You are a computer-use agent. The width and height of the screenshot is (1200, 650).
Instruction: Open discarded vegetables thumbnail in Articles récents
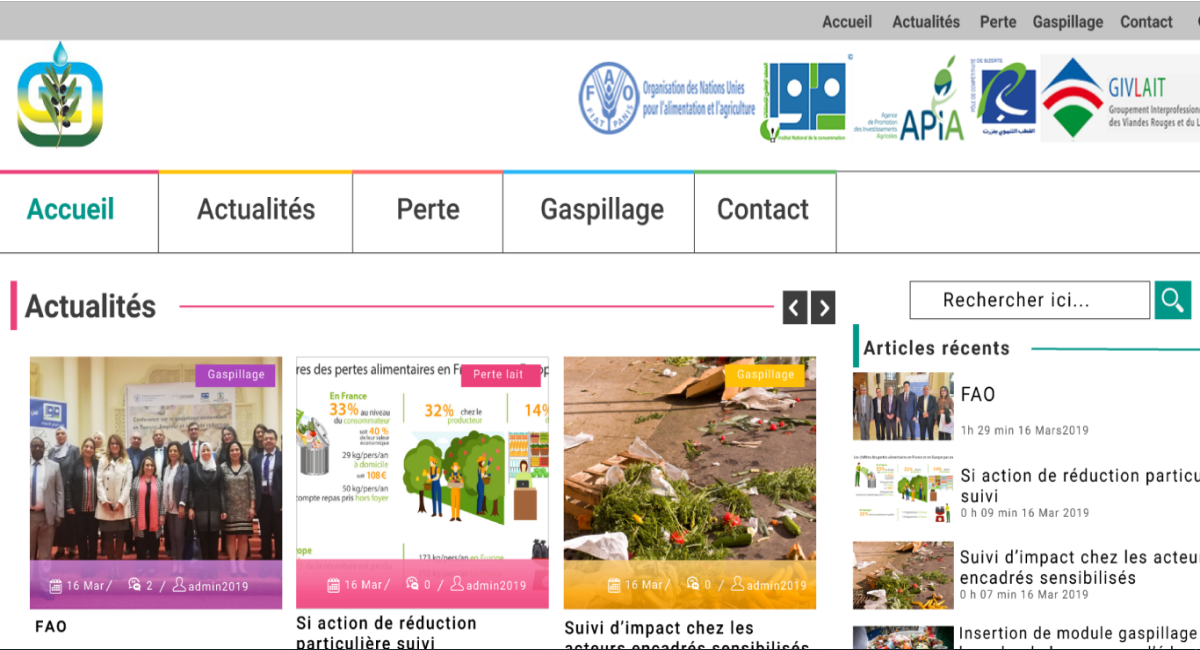pyautogui.click(x=903, y=575)
